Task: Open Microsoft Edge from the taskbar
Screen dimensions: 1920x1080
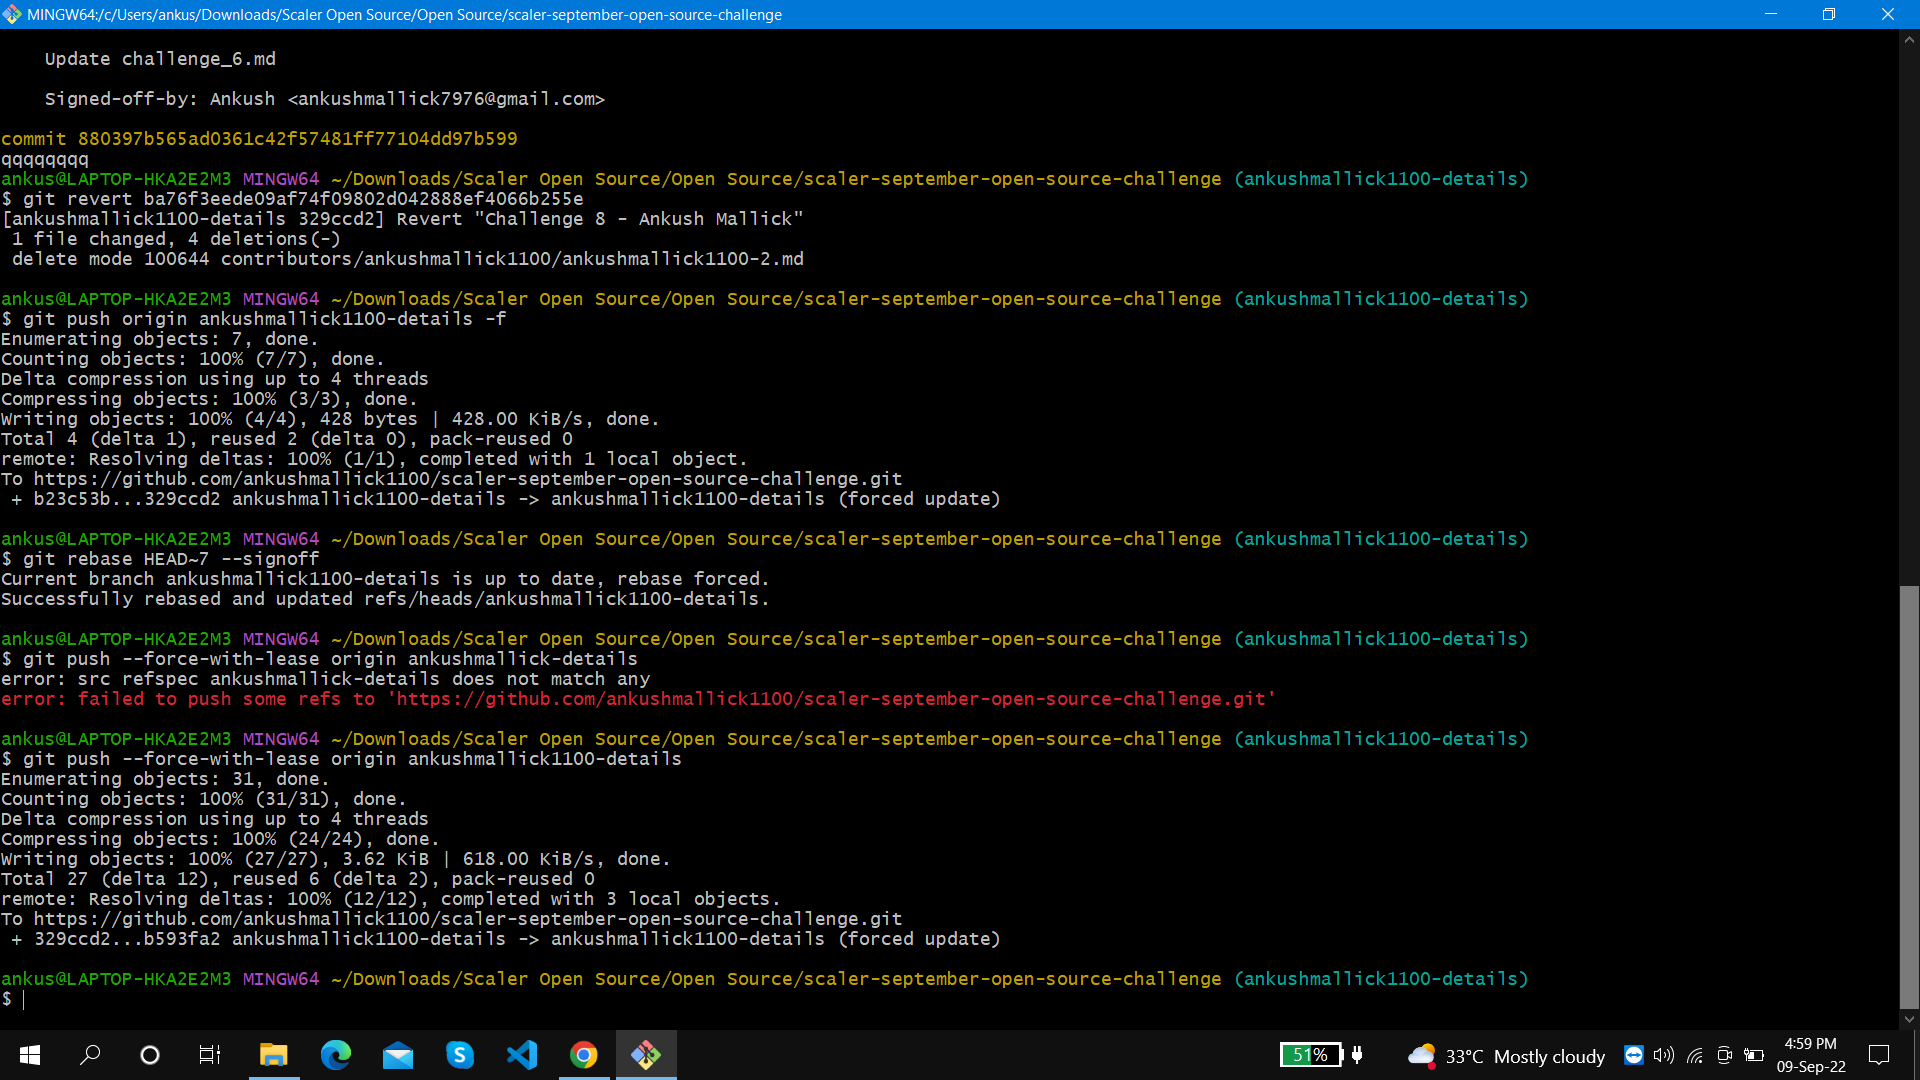Action: (336, 1054)
